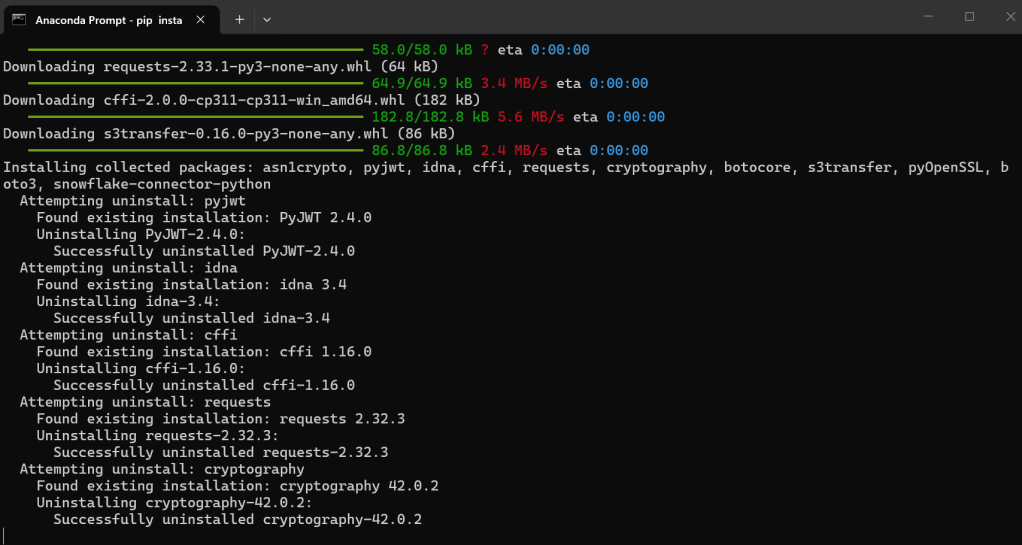The height and width of the screenshot is (545, 1022).
Task: Select the Anaconda Prompt - pip insta tab
Action: coord(100,19)
